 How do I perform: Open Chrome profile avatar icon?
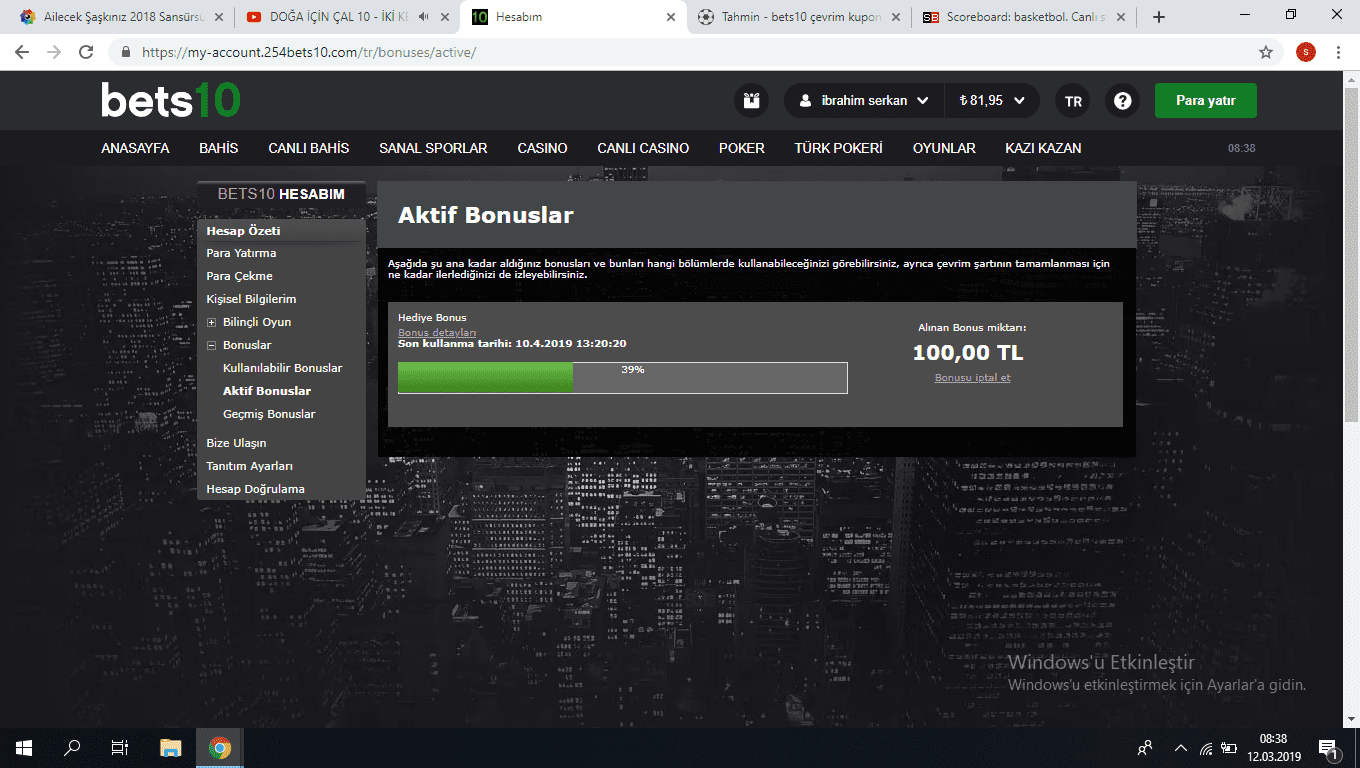point(1305,52)
